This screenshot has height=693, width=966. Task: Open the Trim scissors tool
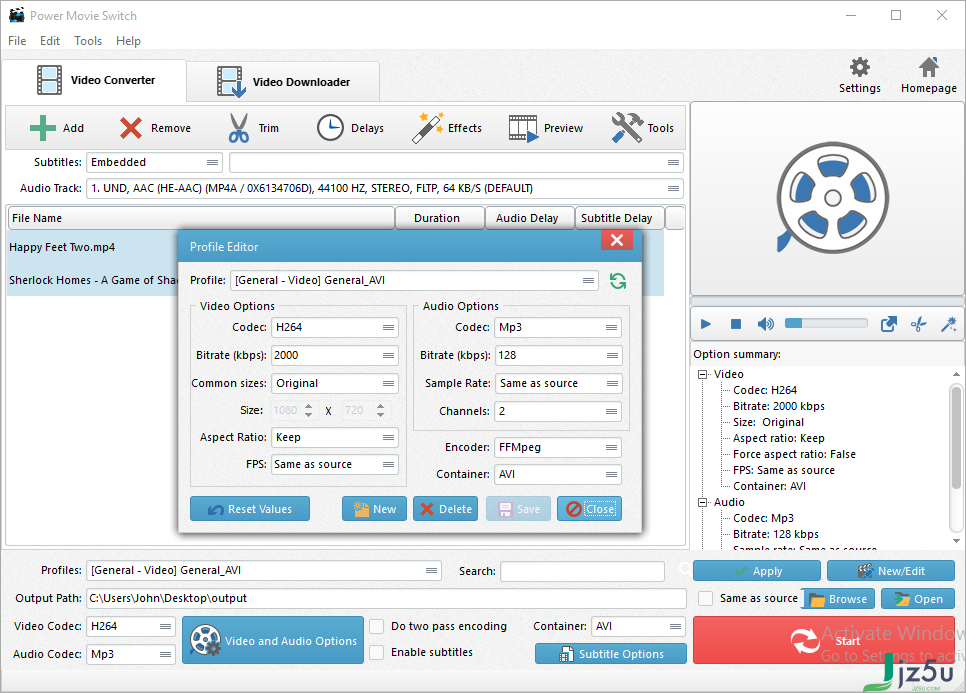(253, 128)
